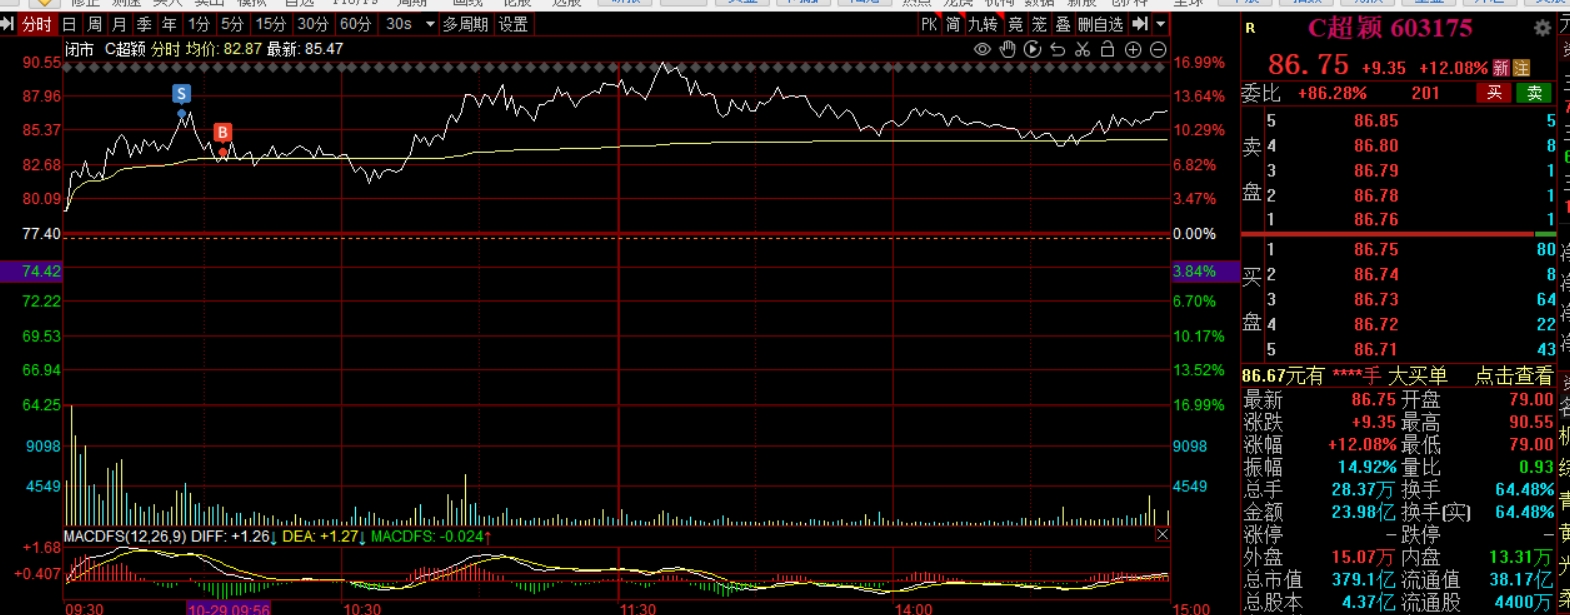Viewport: 1570px width, 615px height.
Task: Switch to the 月 monthly period tab
Action: tap(119, 24)
